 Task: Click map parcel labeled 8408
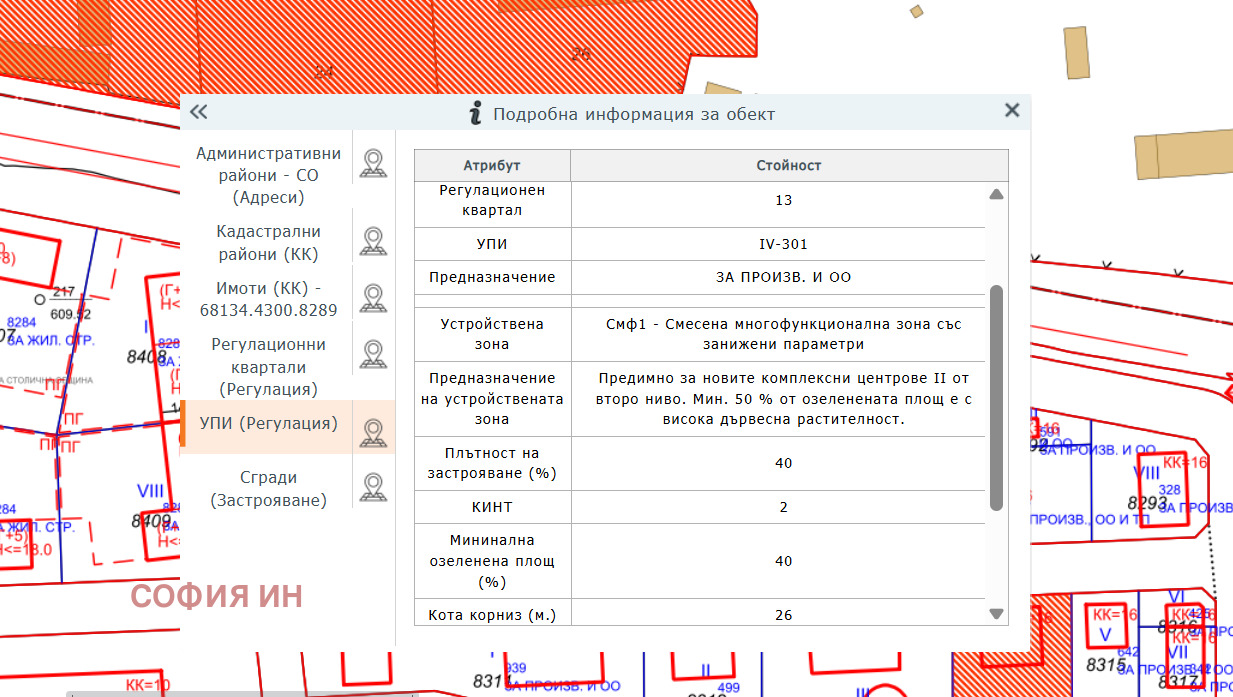[x=148, y=356]
